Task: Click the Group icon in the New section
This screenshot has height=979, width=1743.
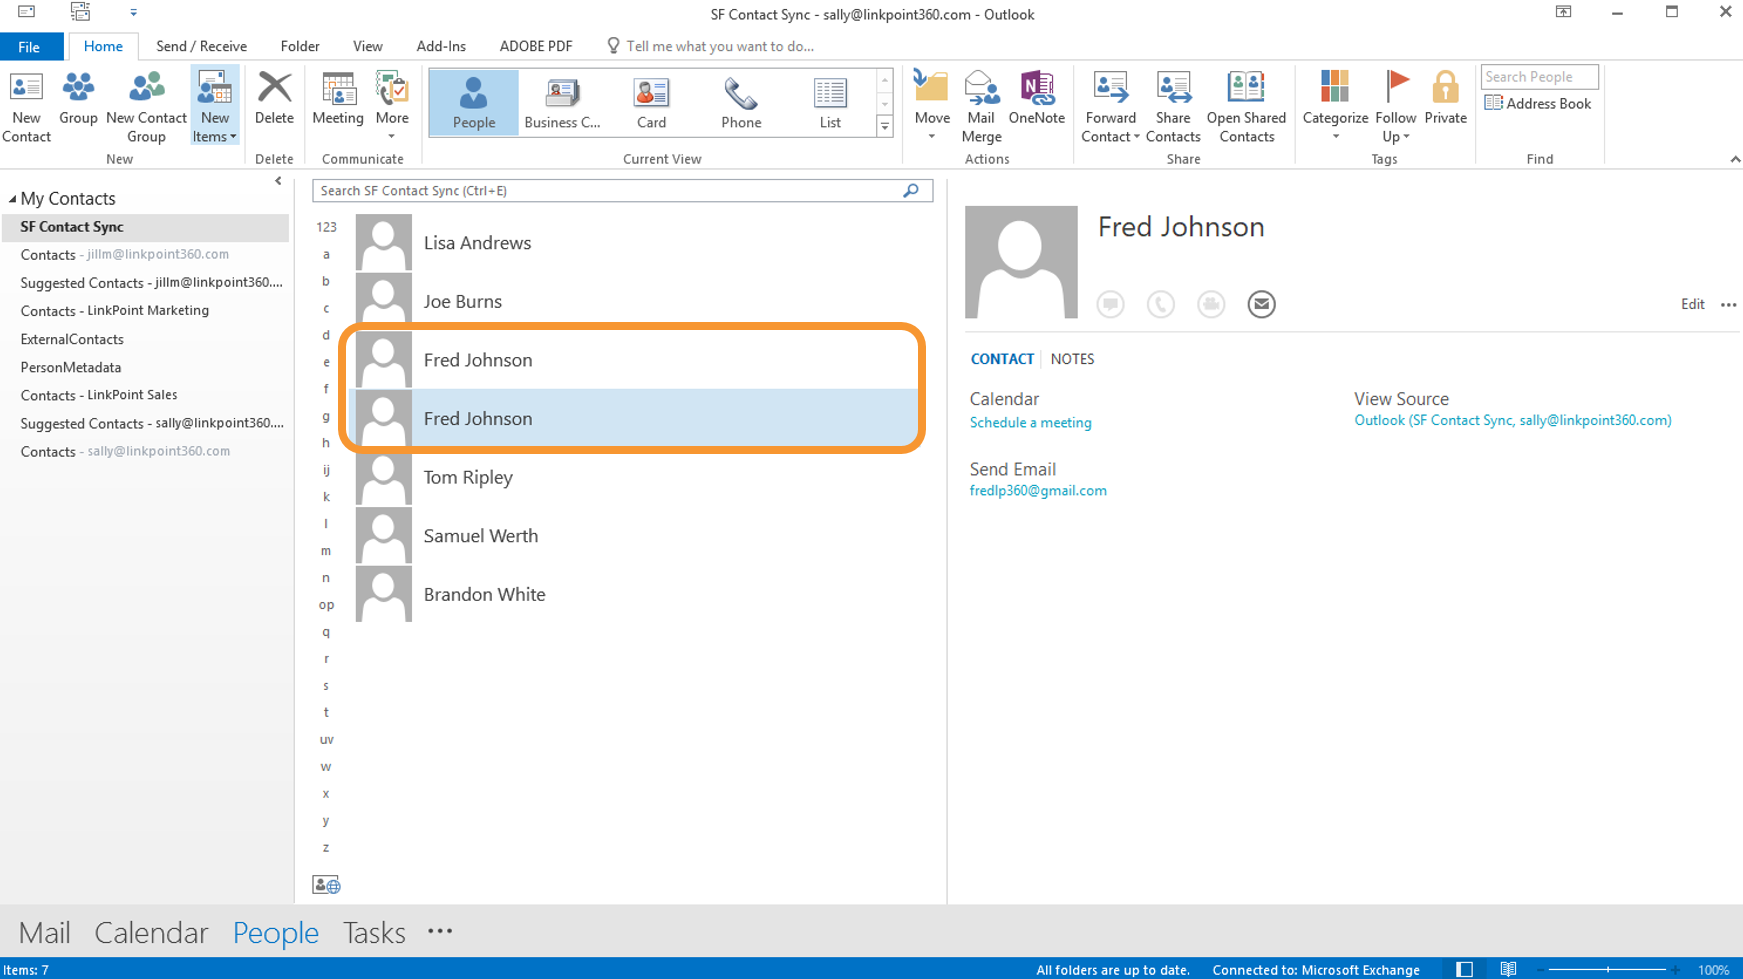Action: point(78,98)
